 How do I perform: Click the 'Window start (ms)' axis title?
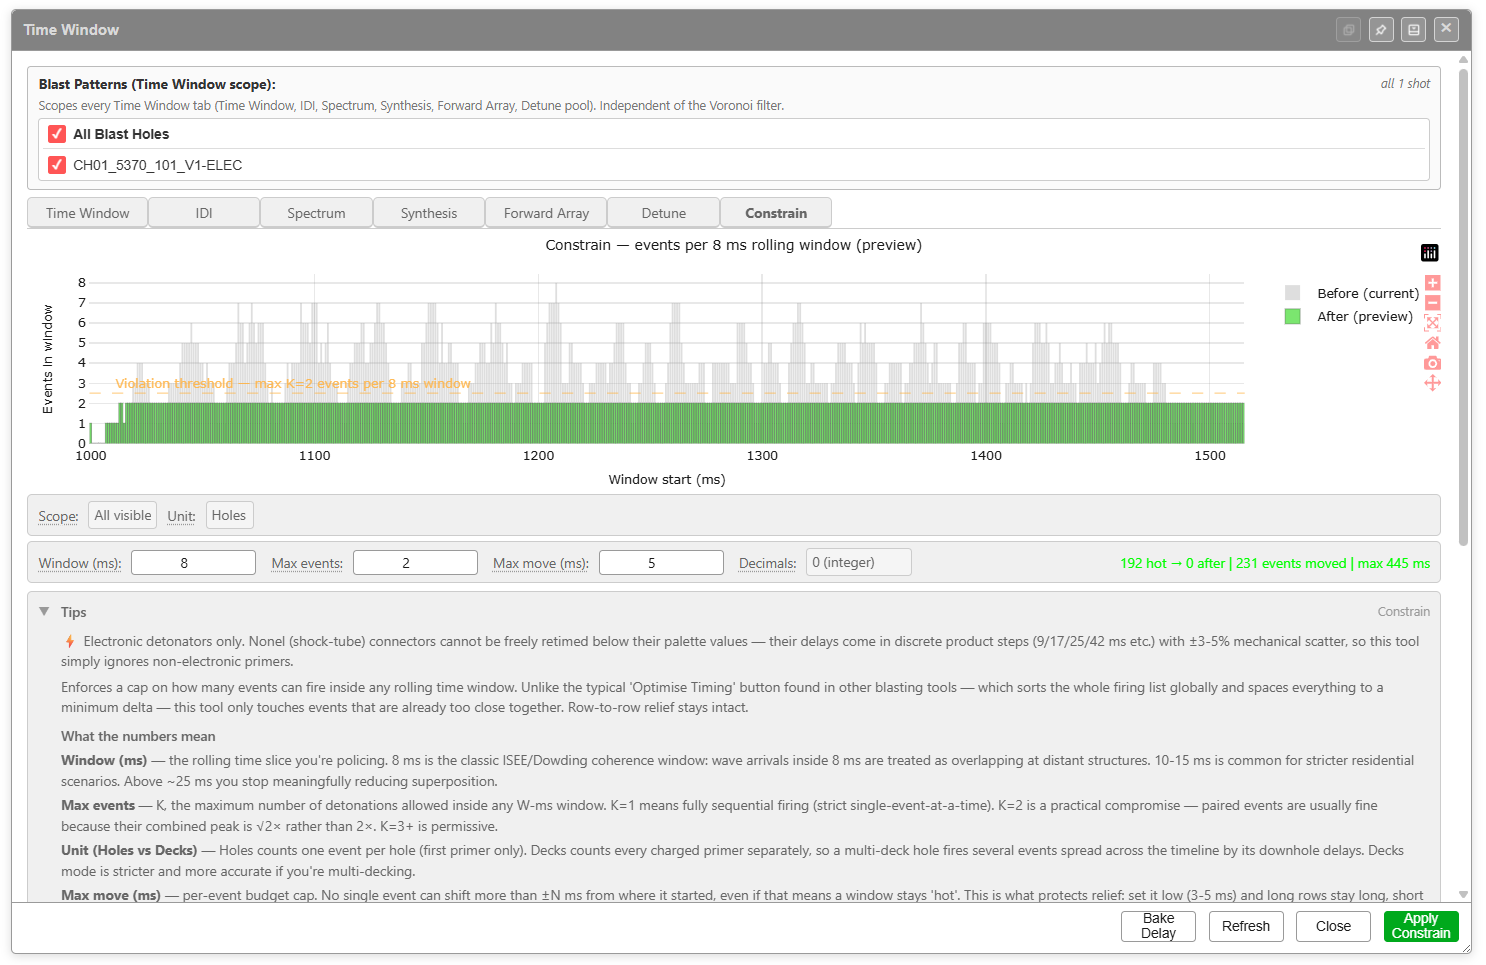[667, 479]
